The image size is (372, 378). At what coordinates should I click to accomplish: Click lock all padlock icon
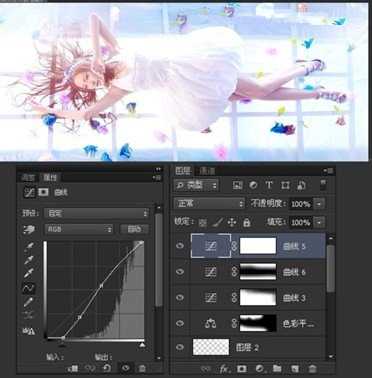point(247,222)
